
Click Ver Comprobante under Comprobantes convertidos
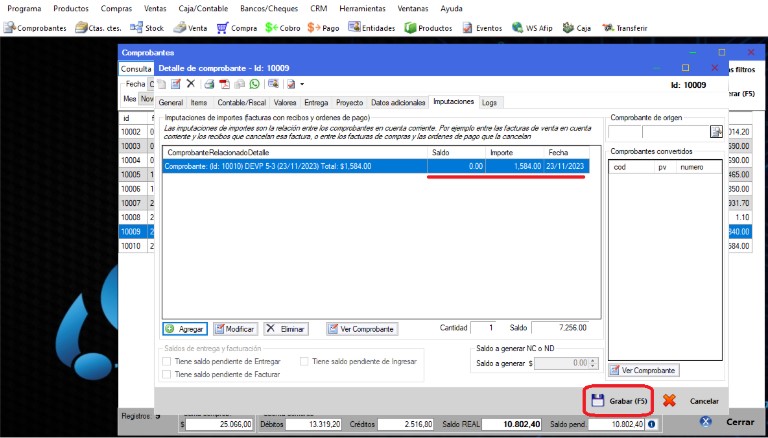644,370
